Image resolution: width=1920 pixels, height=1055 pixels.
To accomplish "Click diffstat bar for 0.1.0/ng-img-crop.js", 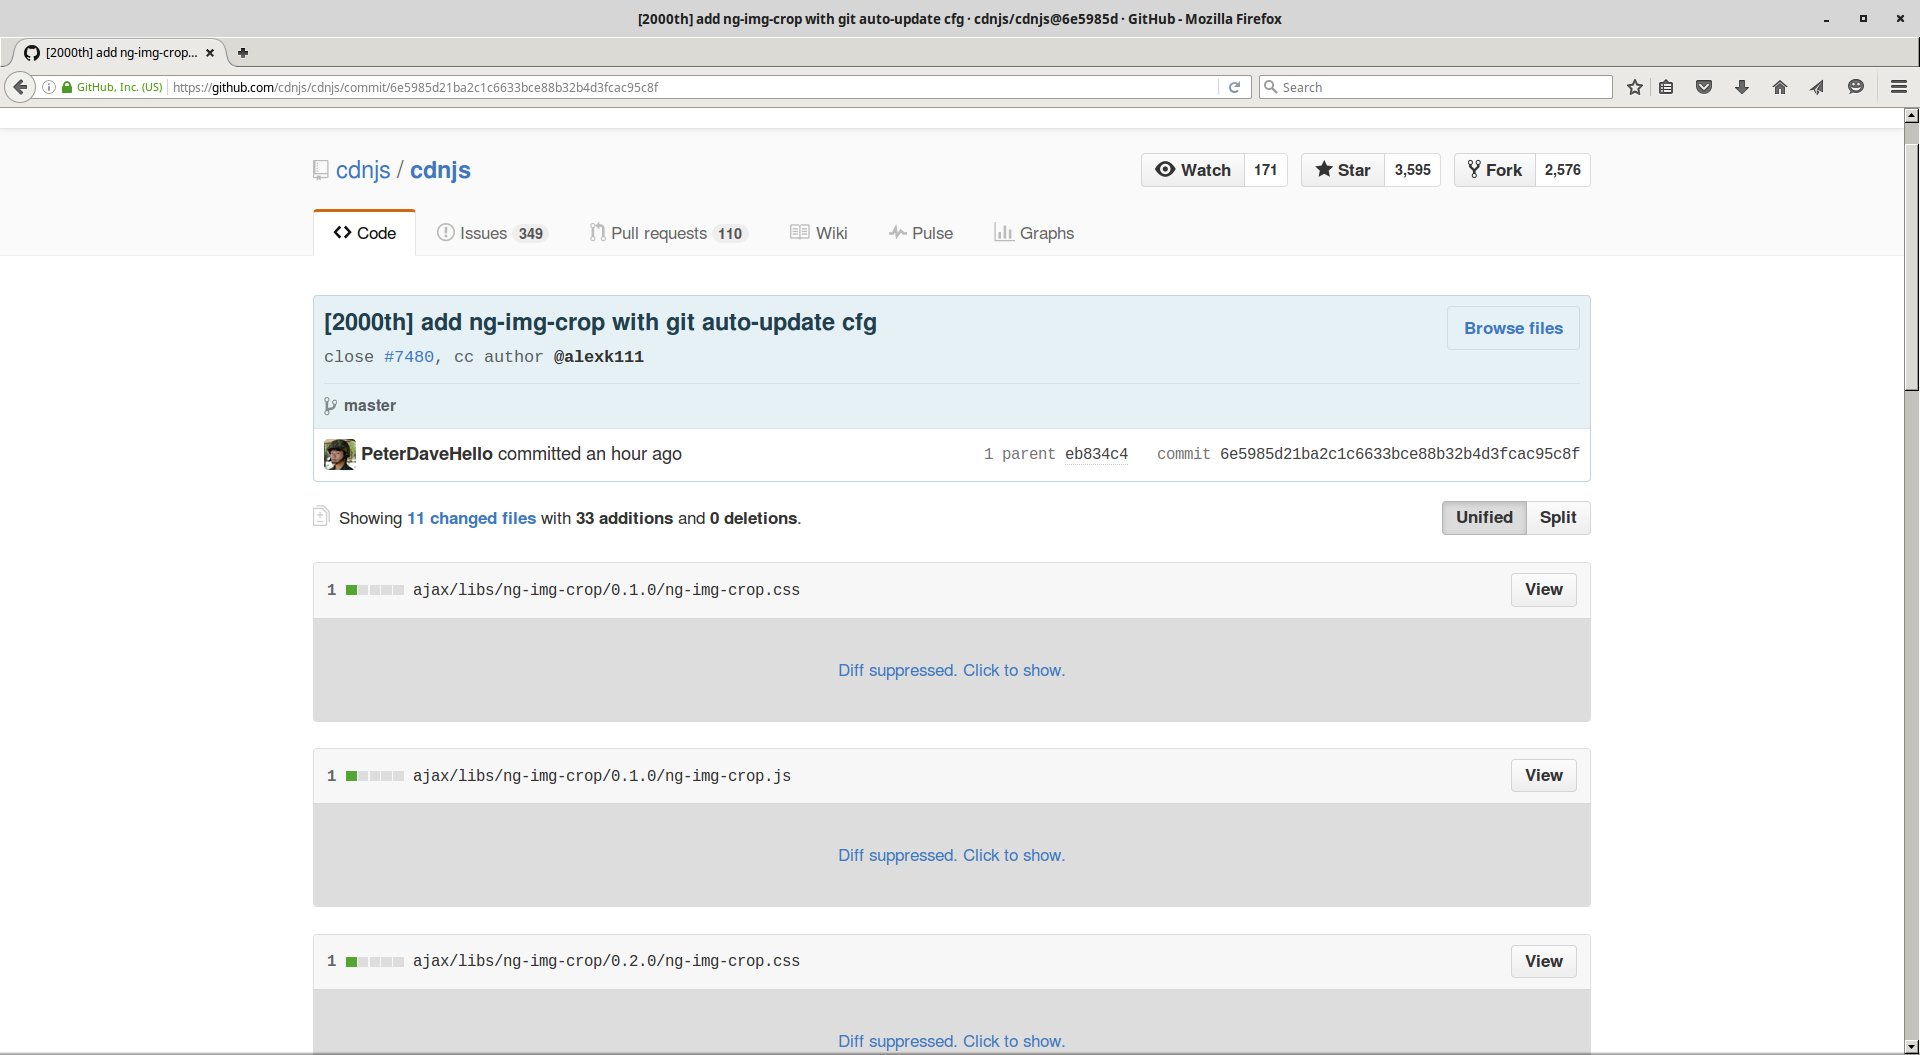I will (375, 776).
